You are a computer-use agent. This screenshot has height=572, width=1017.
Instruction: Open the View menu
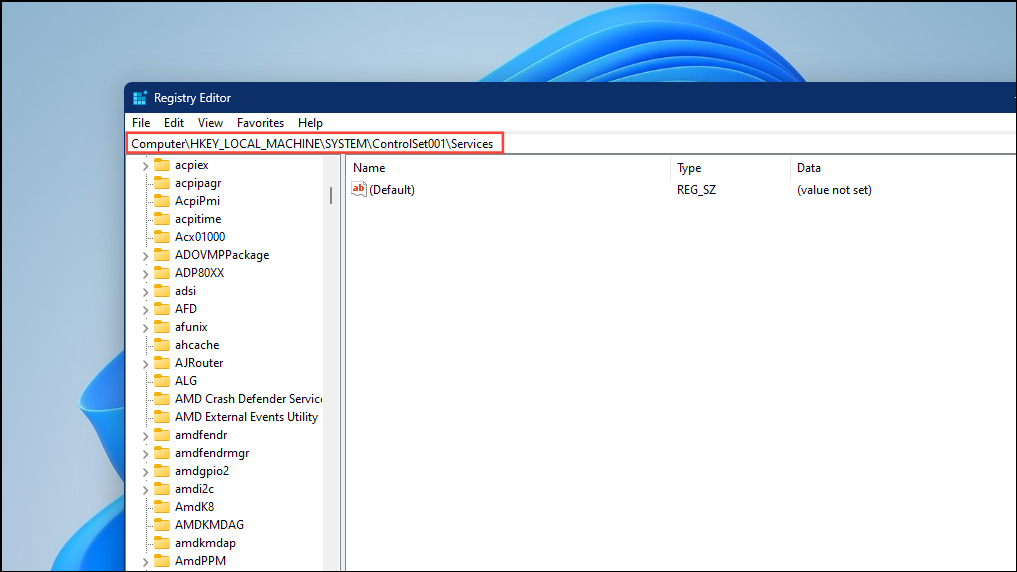coord(210,123)
